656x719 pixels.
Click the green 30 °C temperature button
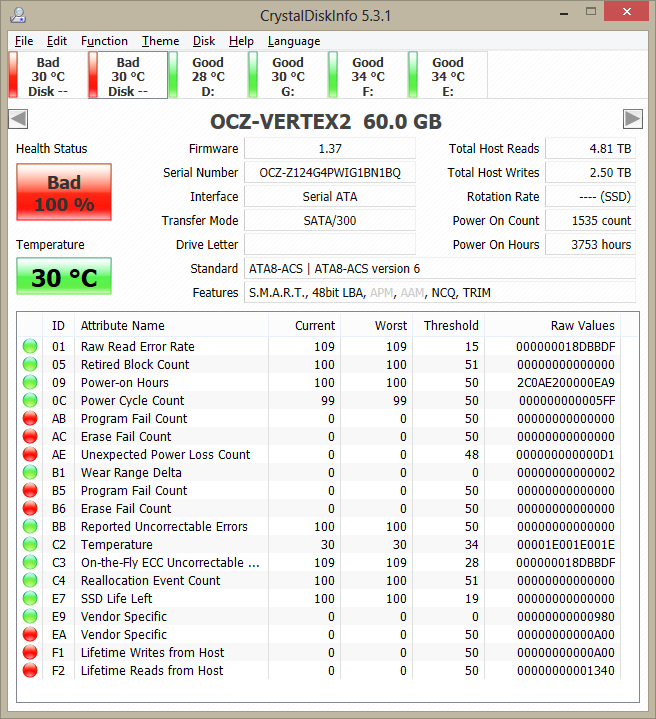point(64,276)
